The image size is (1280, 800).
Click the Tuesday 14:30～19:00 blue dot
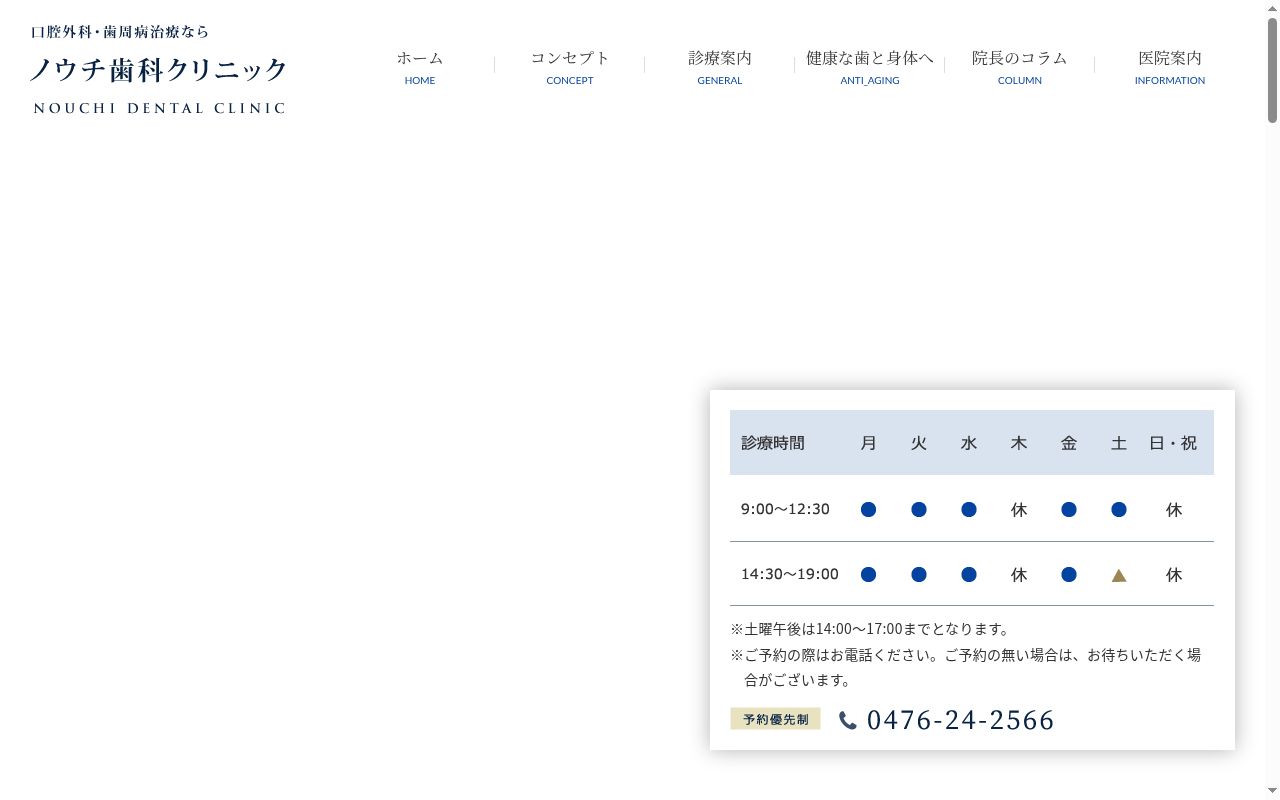coord(919,574)
